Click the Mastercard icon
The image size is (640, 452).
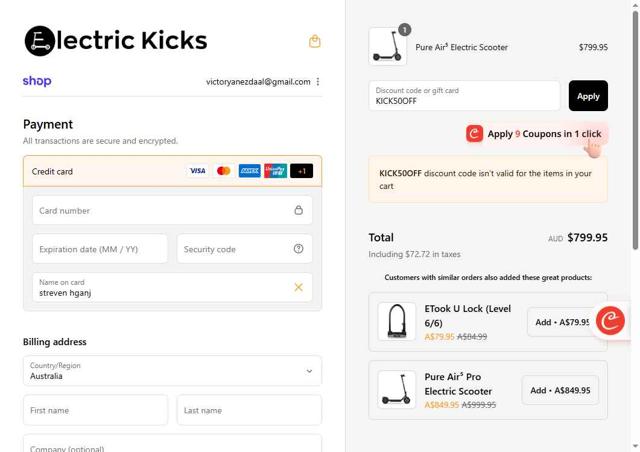point(223,171)
